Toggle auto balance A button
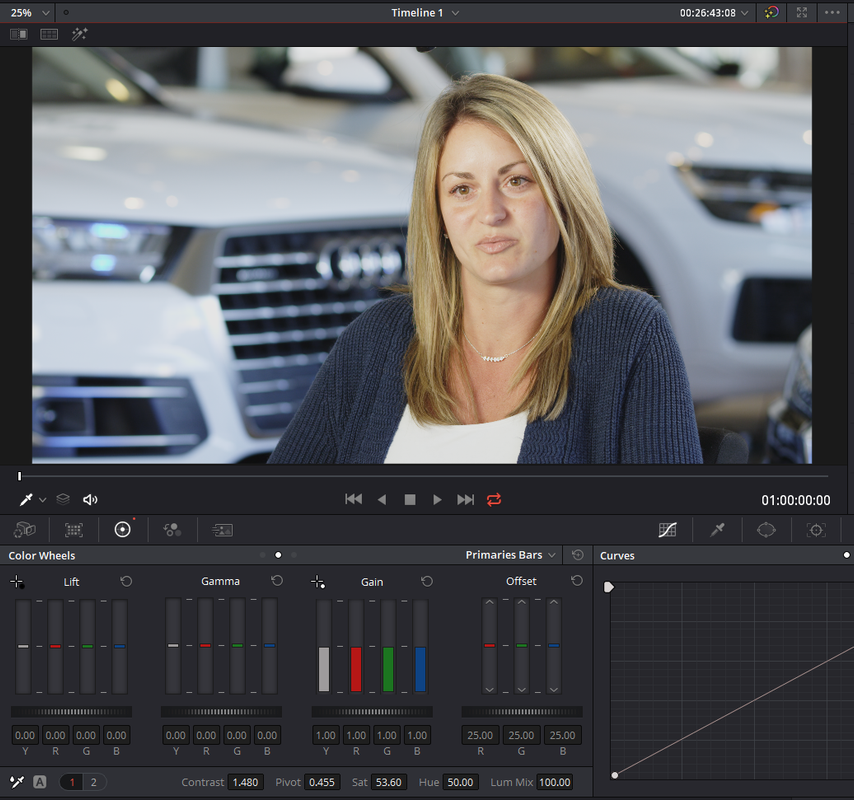Viewport: 854px width, 800px height. (39, 782)
